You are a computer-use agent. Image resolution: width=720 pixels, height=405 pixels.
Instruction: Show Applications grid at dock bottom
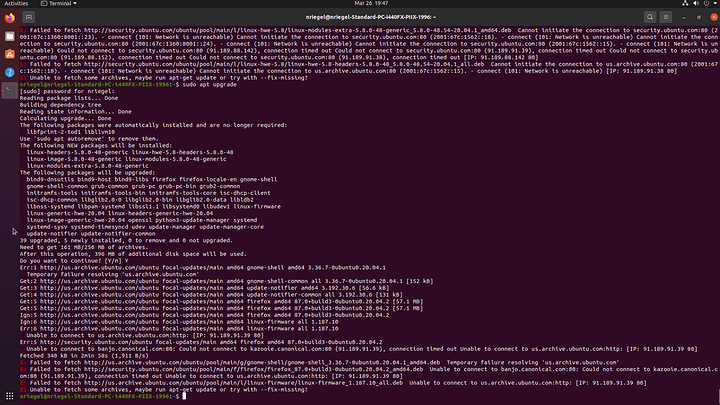[x=8, y=395]
